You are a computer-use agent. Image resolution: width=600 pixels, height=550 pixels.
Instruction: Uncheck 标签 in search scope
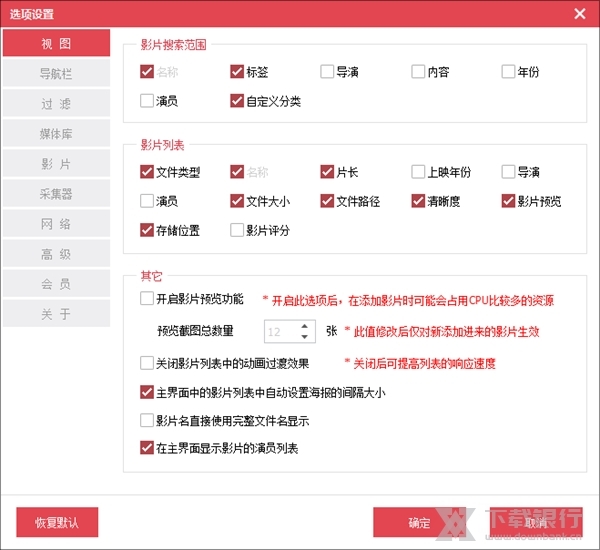point(237,72)
